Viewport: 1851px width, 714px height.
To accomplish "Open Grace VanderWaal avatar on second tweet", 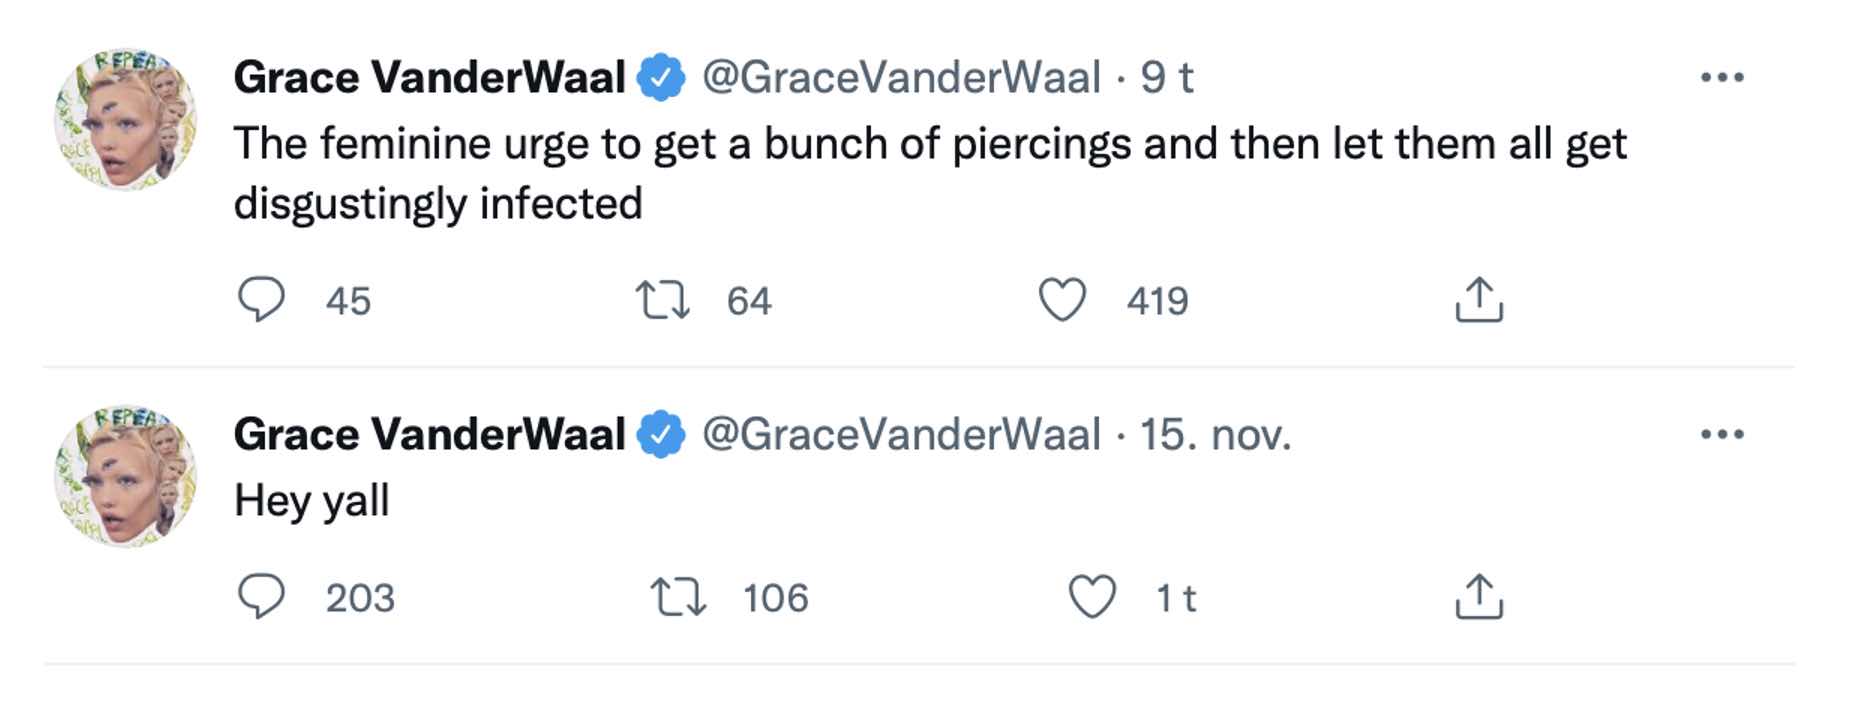I will click(x=125, y=476).
